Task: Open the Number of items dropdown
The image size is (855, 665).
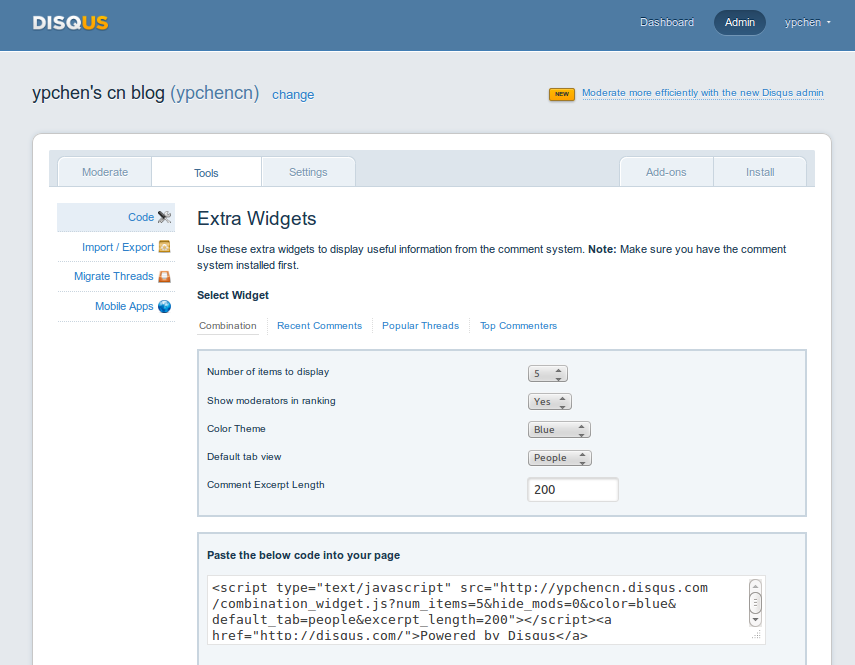Action: 547,373
